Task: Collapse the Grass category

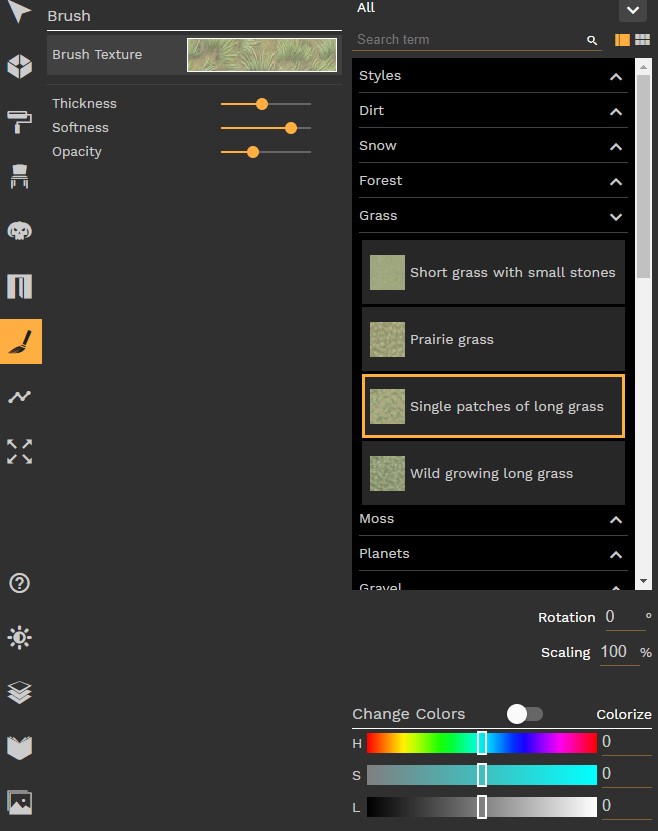Action: point(615,216)
